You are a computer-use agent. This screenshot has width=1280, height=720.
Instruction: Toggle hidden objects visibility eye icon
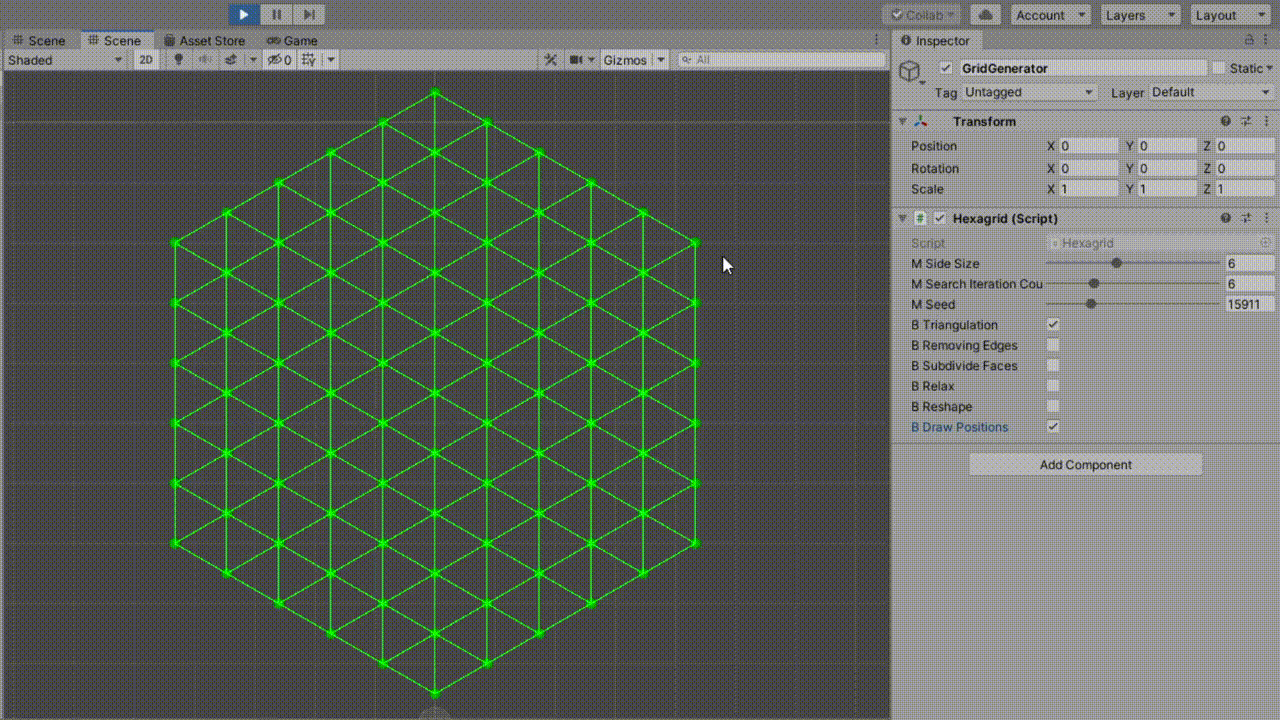coord(279,60)
